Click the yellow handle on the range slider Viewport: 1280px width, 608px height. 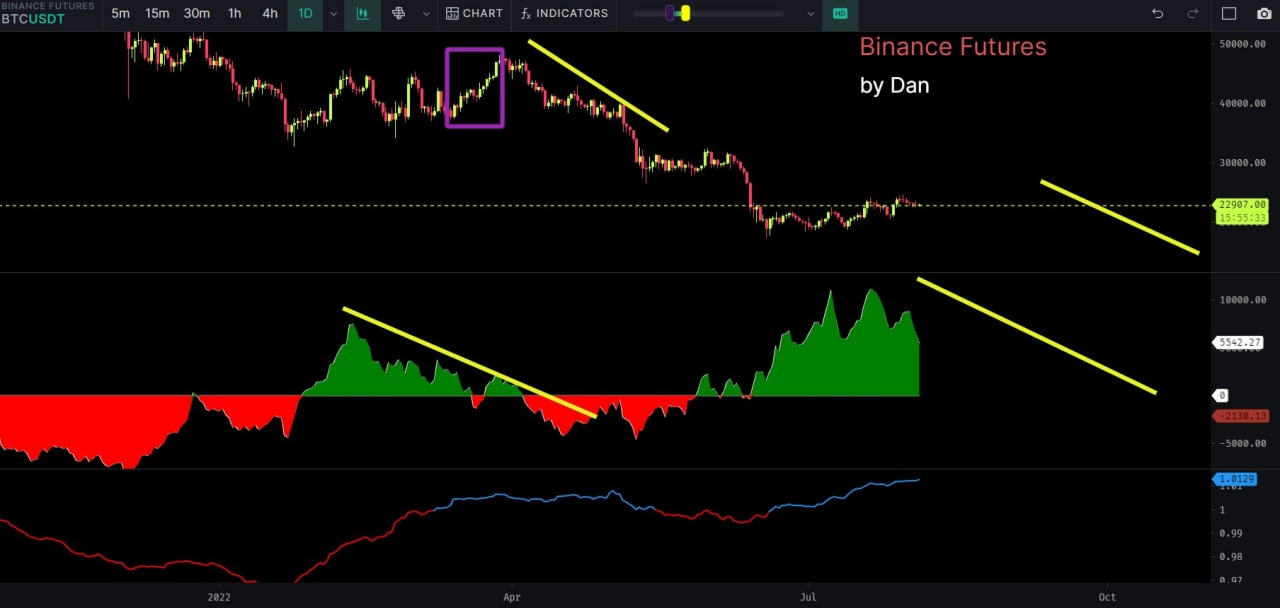tap(685, 14)
